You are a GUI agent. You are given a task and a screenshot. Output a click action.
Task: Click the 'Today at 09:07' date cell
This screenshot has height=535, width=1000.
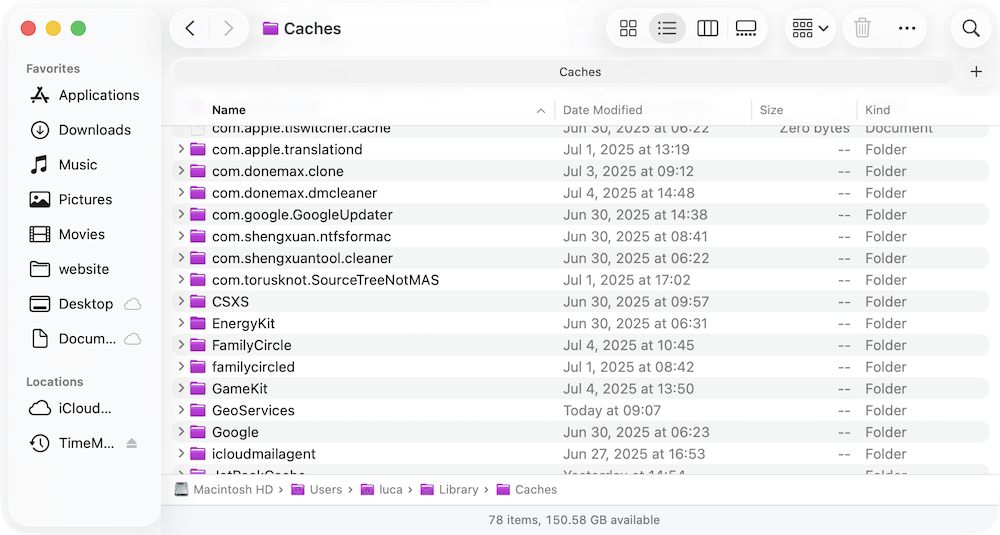click(612, 410)
